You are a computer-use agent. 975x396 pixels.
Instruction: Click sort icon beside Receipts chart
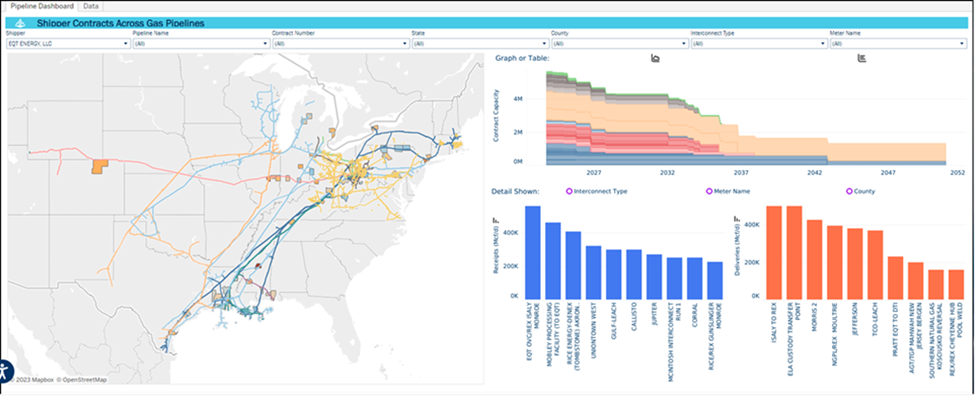496,220
